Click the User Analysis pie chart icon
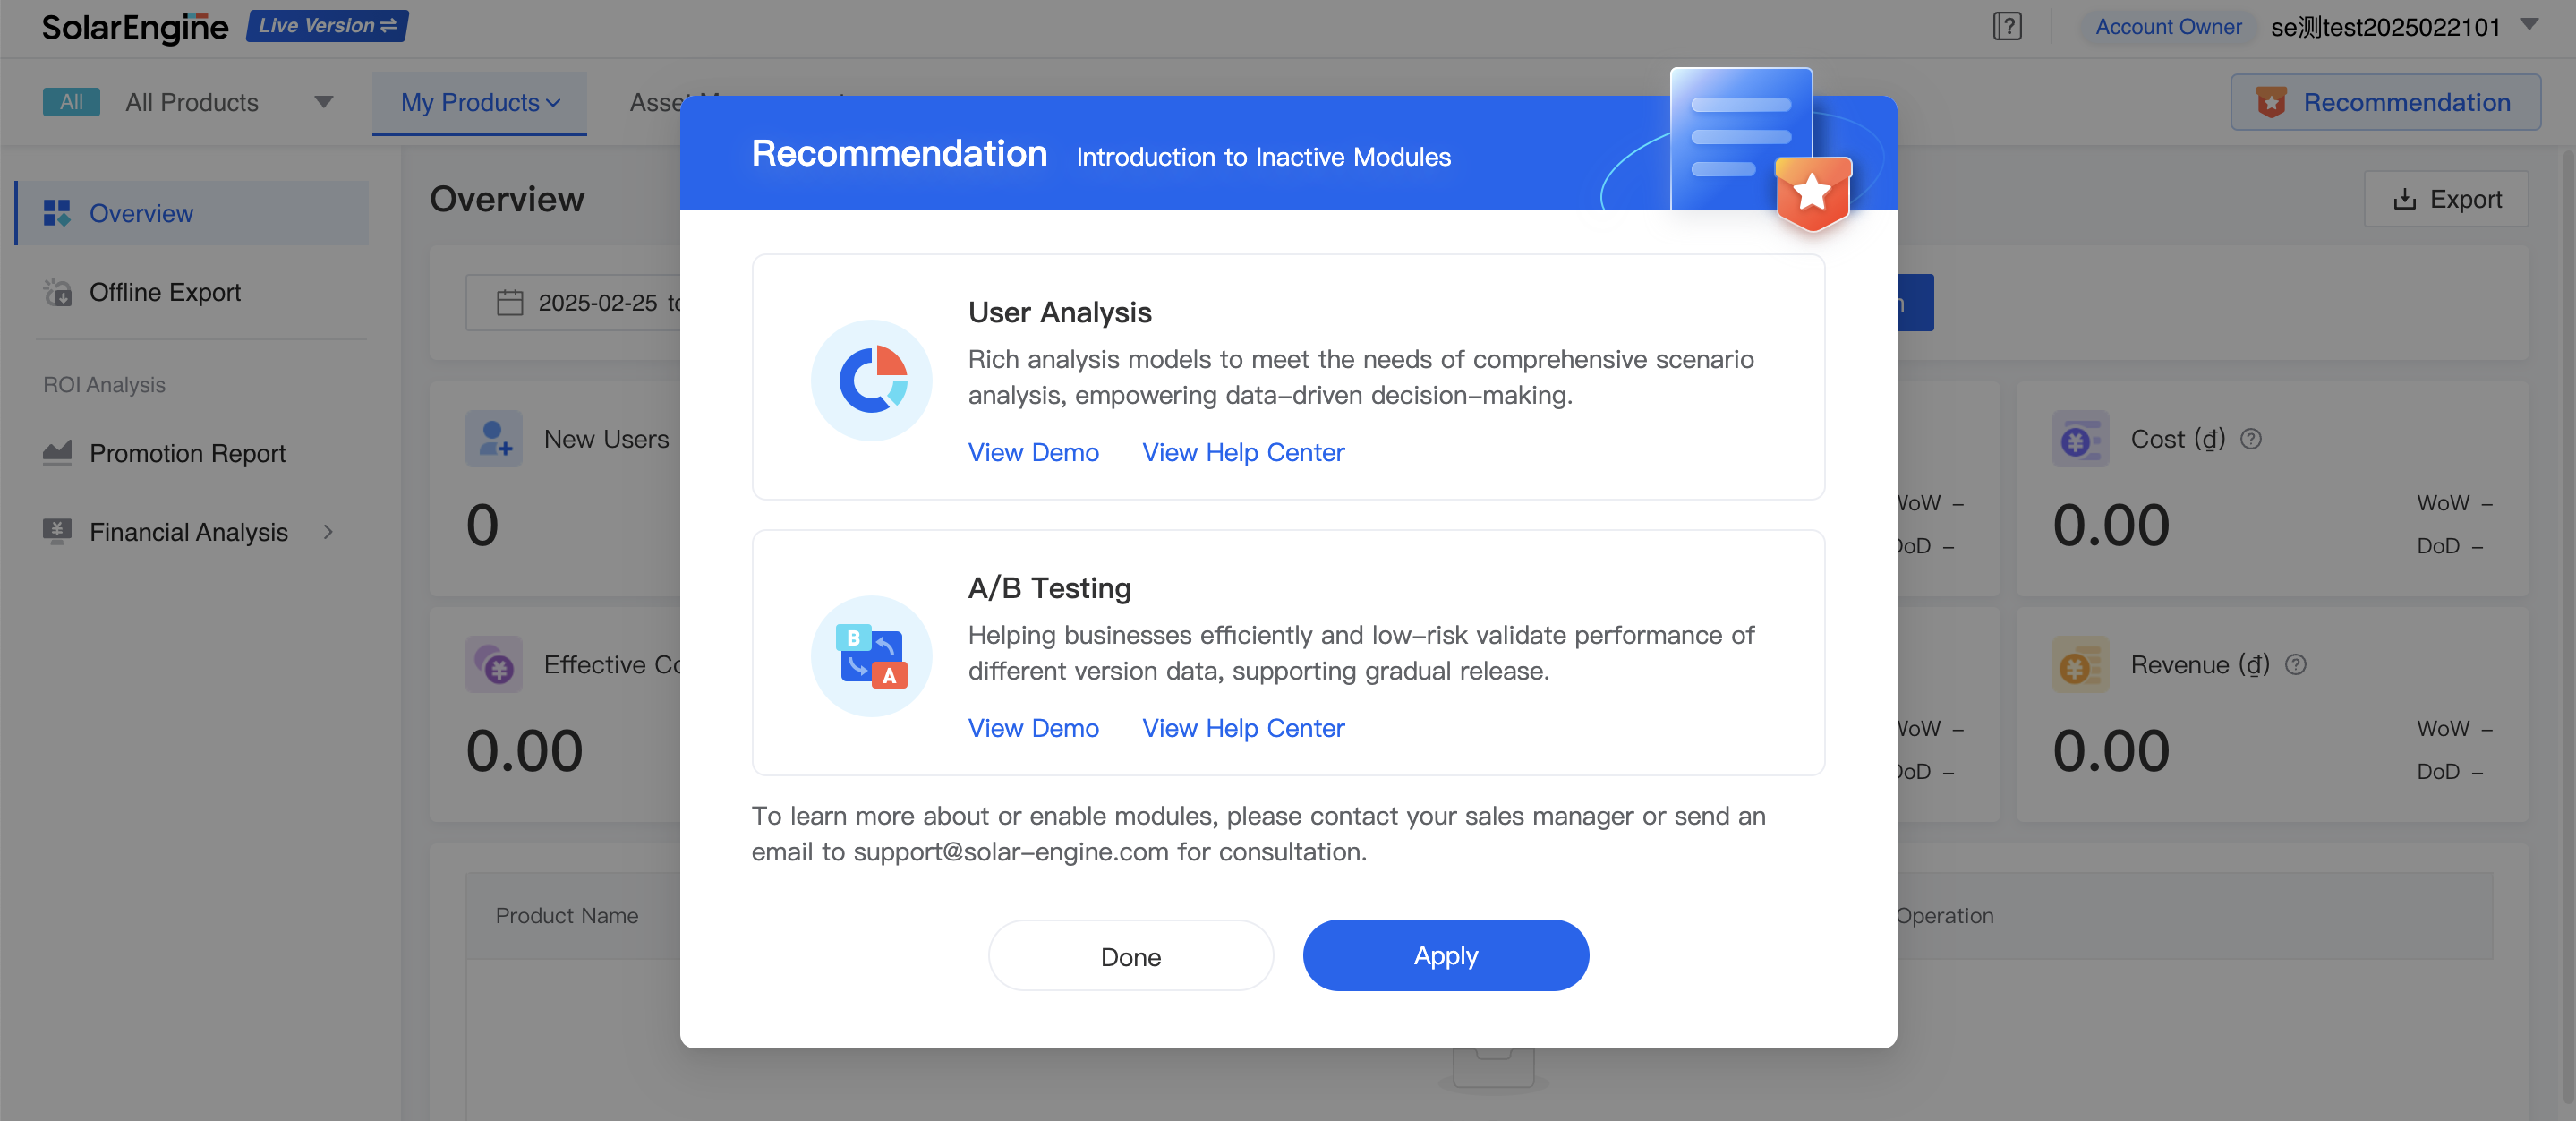Screen dimensions: 2576x1121 (x=871, y=380)
